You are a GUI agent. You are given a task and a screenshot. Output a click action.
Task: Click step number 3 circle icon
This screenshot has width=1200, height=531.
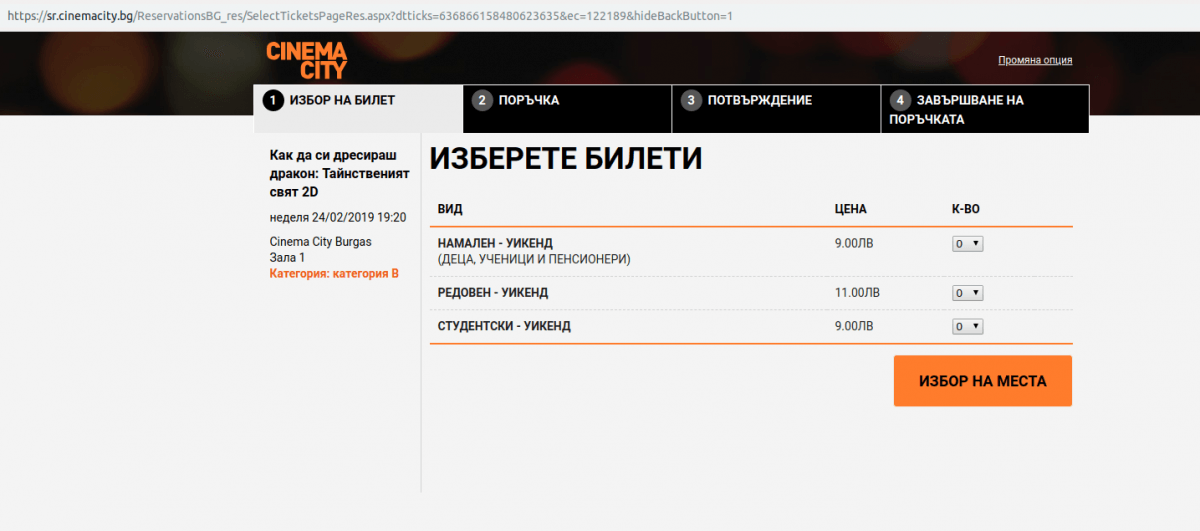(691, 100)
